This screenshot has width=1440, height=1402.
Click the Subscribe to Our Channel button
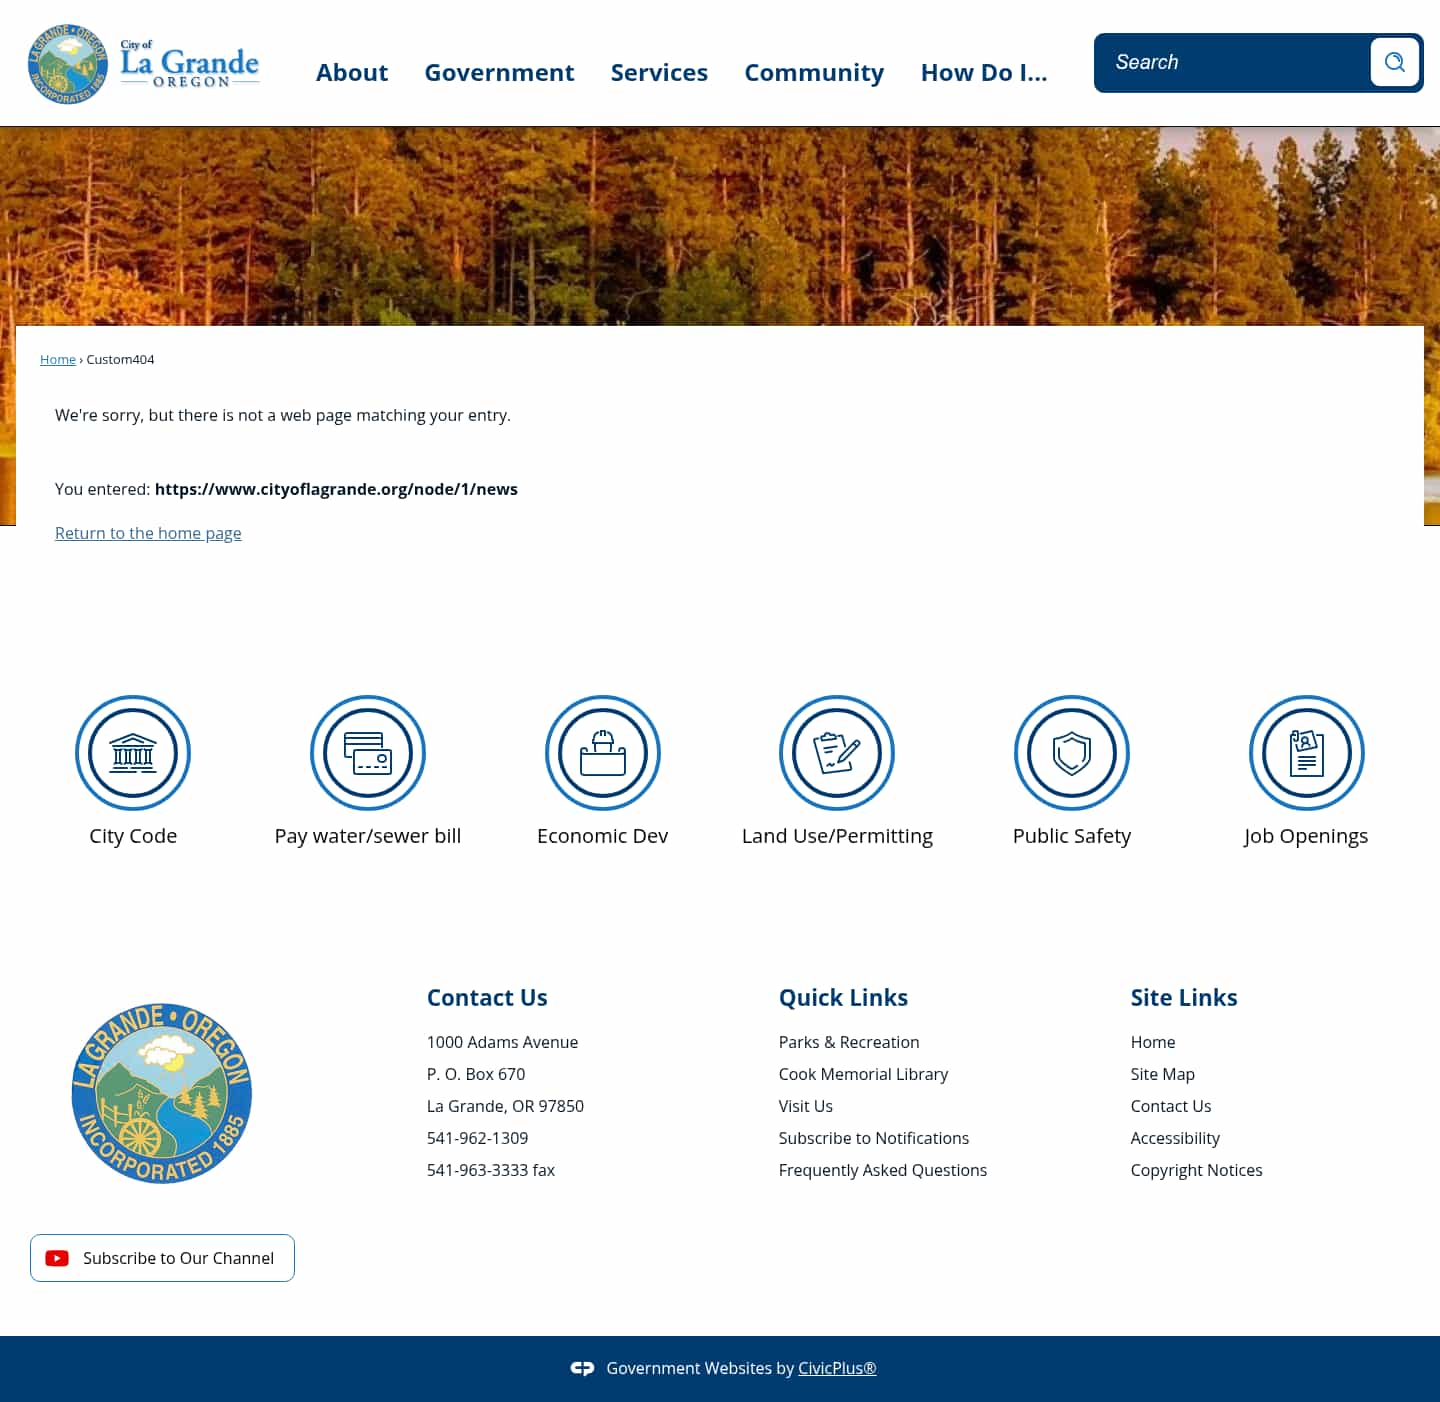click(162, 1258)
